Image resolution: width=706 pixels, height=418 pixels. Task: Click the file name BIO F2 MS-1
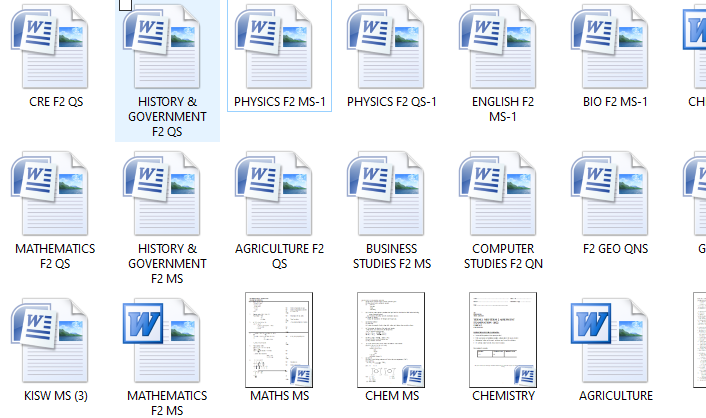615,102
